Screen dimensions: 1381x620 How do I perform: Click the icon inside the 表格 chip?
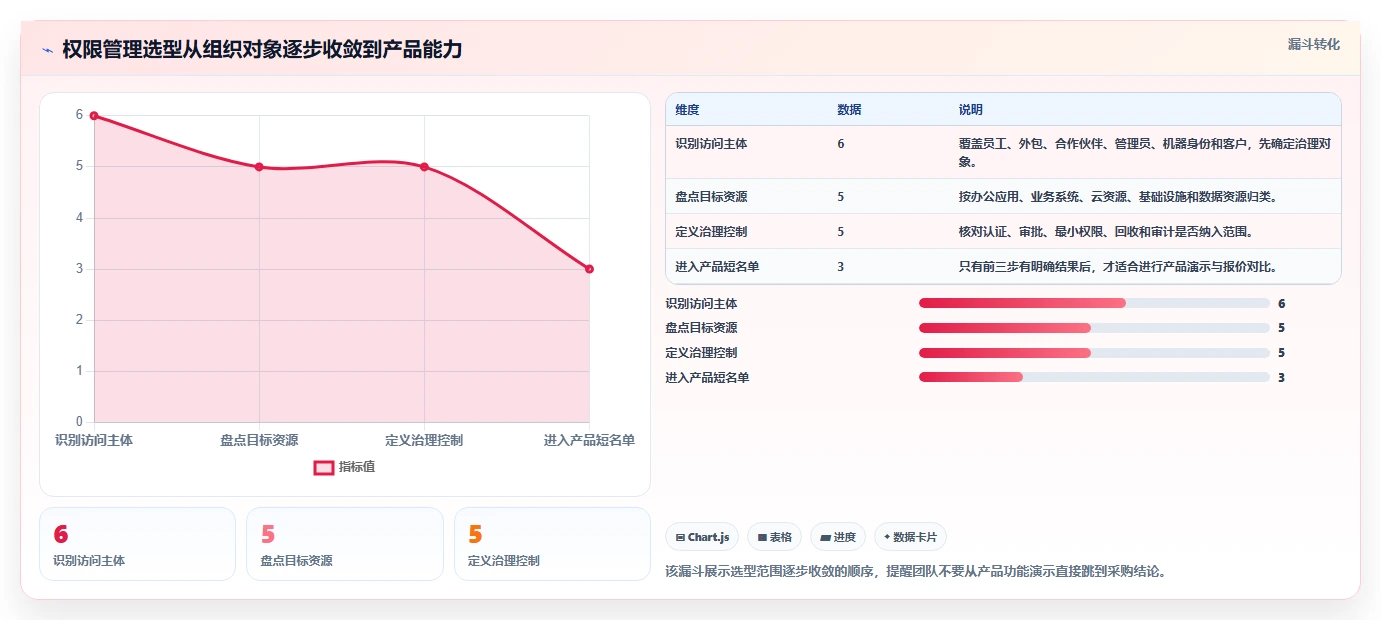click(762, 538)
